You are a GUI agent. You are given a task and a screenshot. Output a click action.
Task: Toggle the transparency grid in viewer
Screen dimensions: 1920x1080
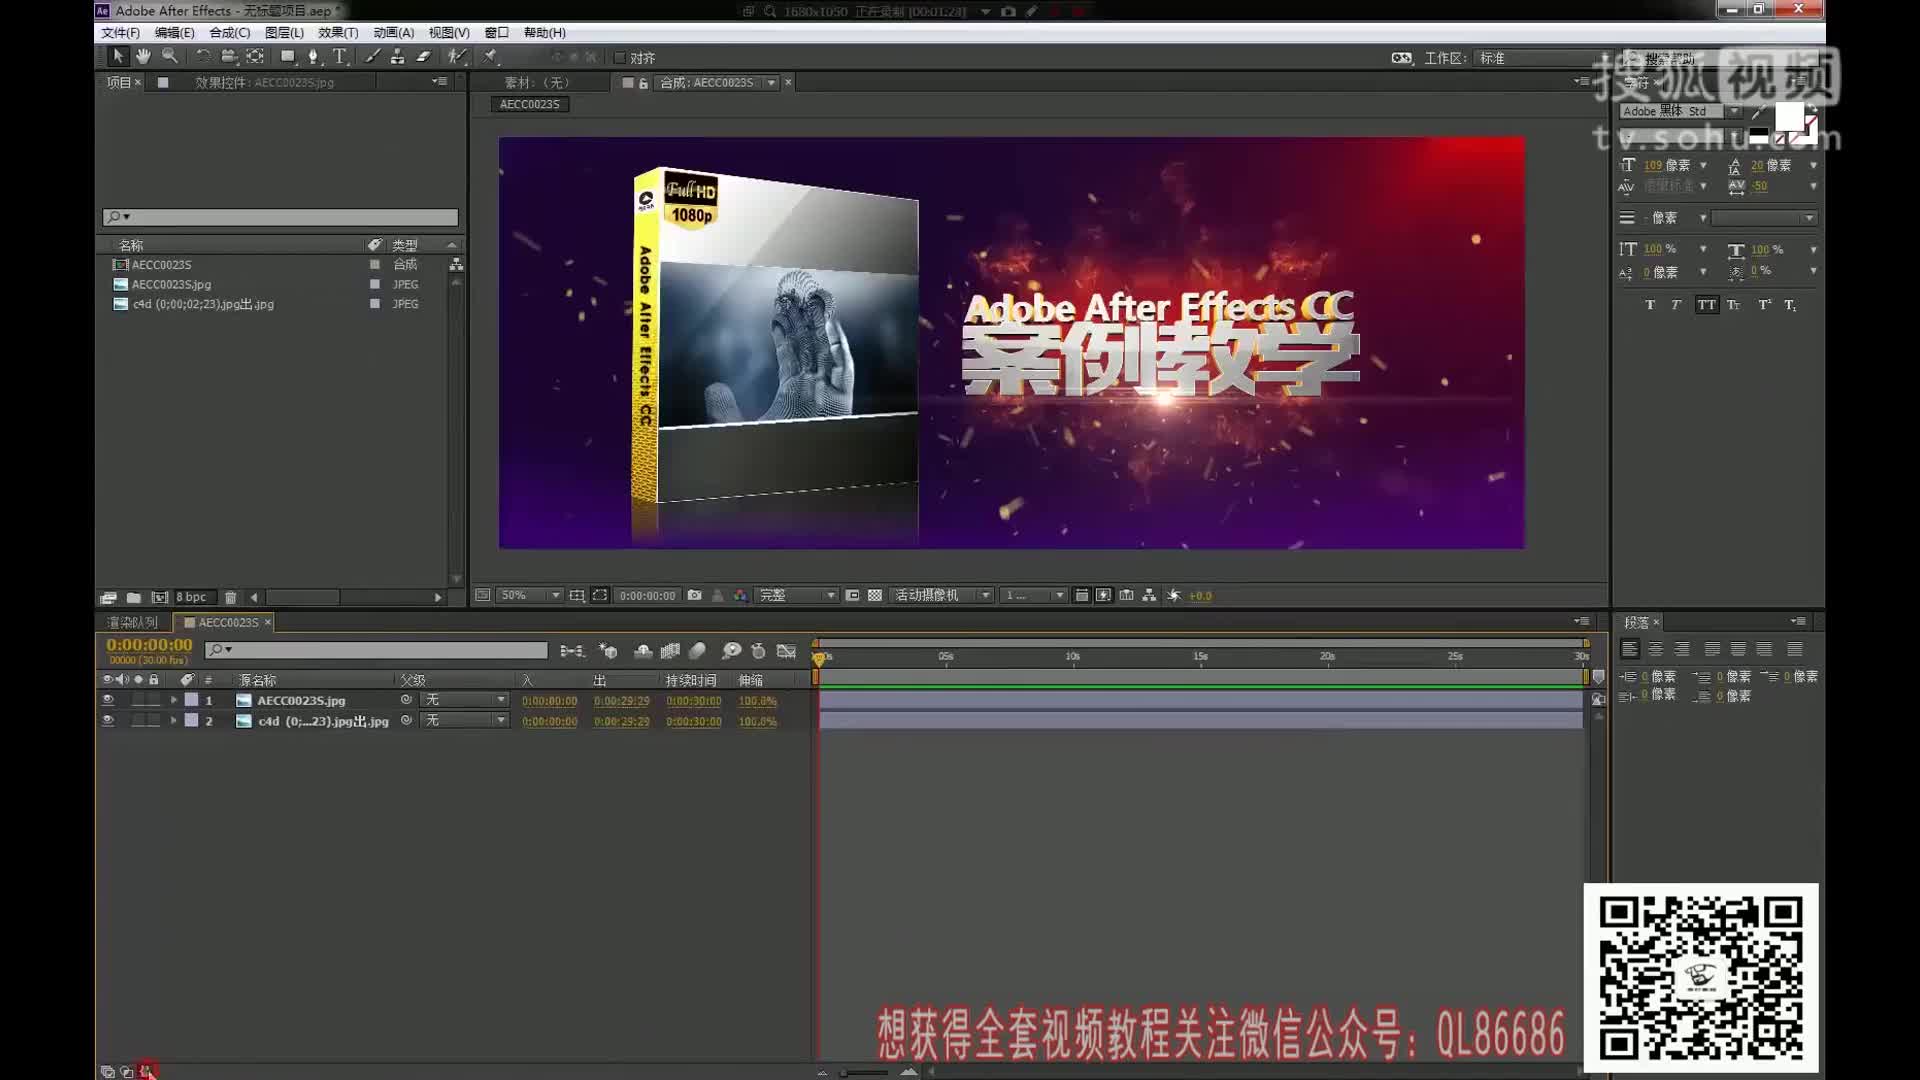tap(875, 595)
